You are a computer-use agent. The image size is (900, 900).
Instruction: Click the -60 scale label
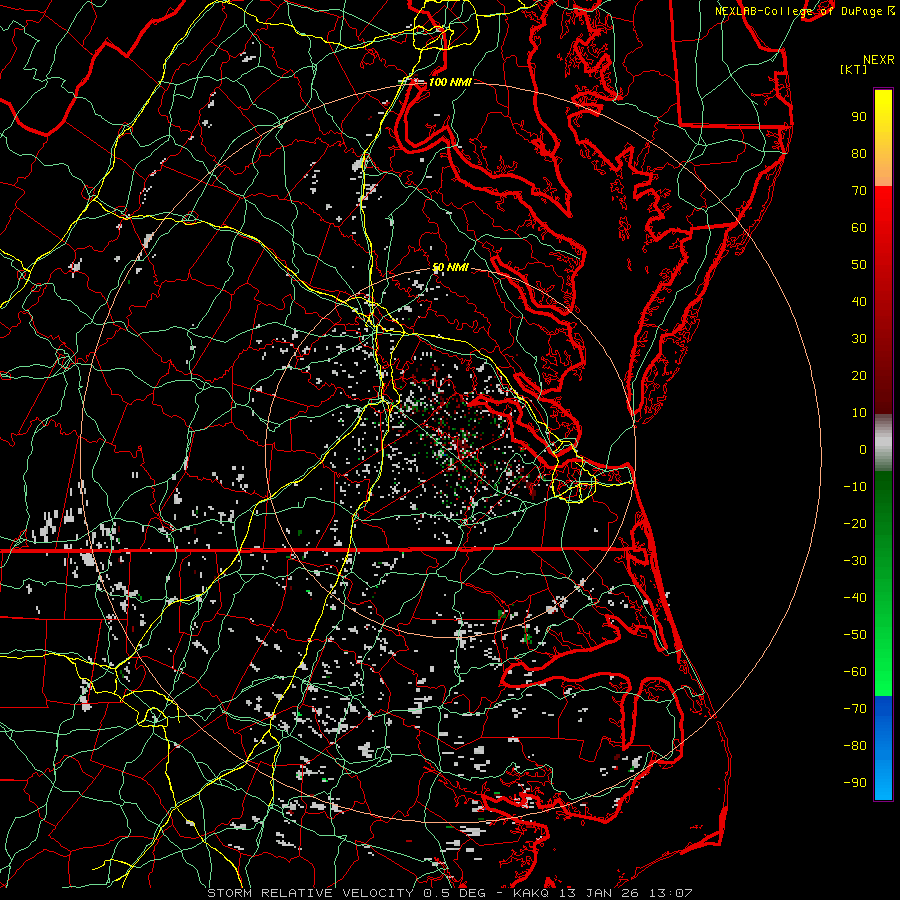(x=855, y=672)
